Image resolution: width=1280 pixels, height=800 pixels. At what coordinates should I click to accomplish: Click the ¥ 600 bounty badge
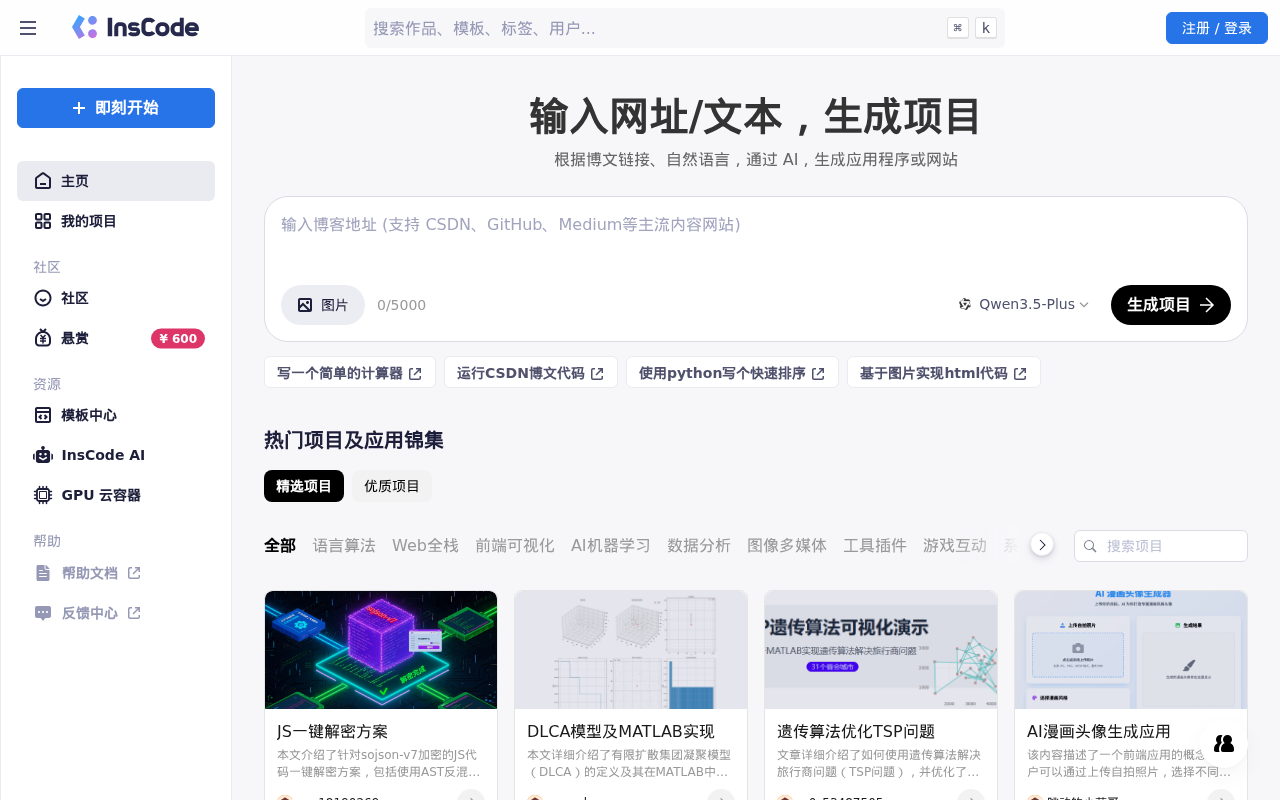pos(178,338)
